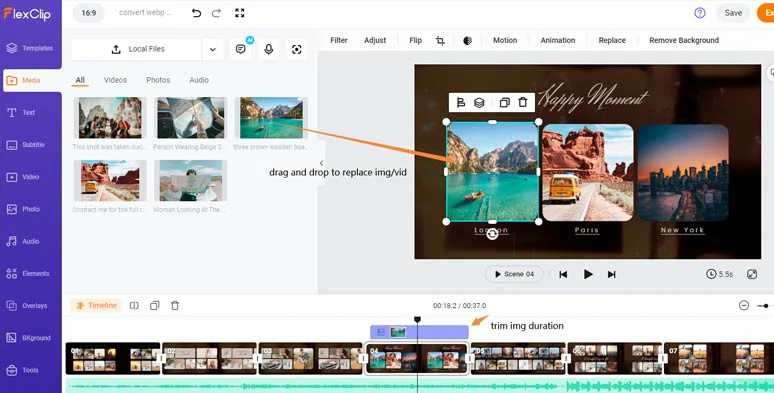This screenshot has width=774, height=393.
Task: Start voice recording with microphone icon
Action: [x=269, y=49]
